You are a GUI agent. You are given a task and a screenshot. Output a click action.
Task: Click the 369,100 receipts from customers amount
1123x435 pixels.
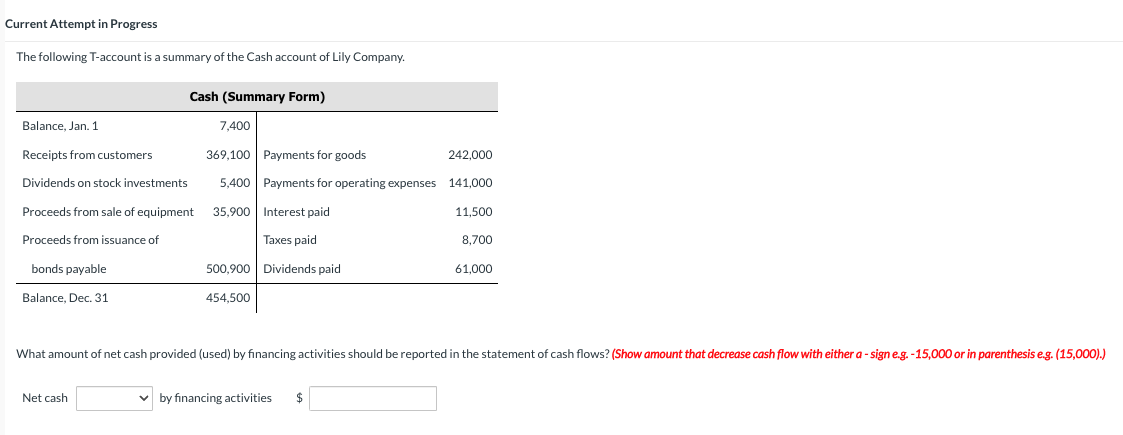(x=228, y=155)
